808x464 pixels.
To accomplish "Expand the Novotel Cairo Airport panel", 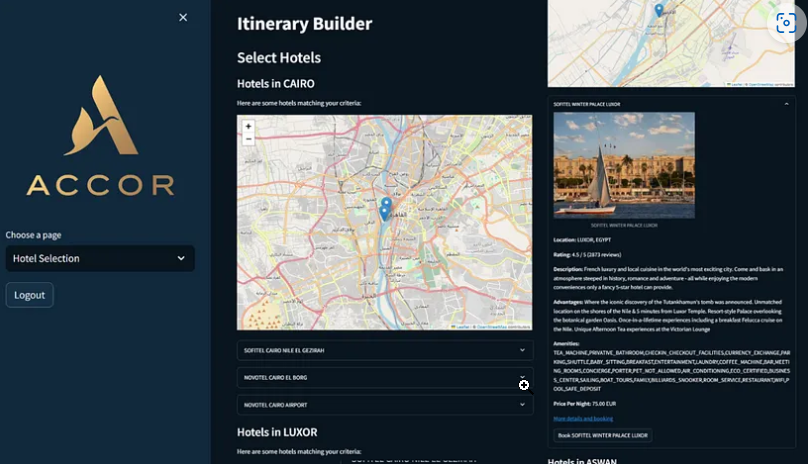I will click(x=385, y=405).
